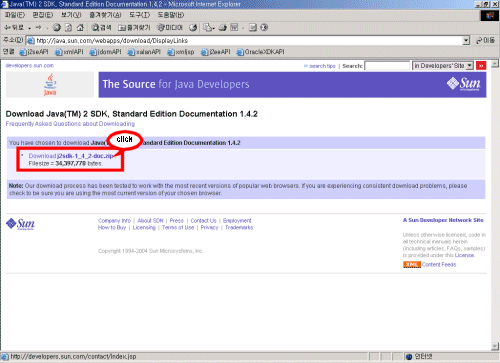The width and height of the screenshot is (500, 363).
Task: Click the XML Content Feeds badge
Action: pos(412,265)
